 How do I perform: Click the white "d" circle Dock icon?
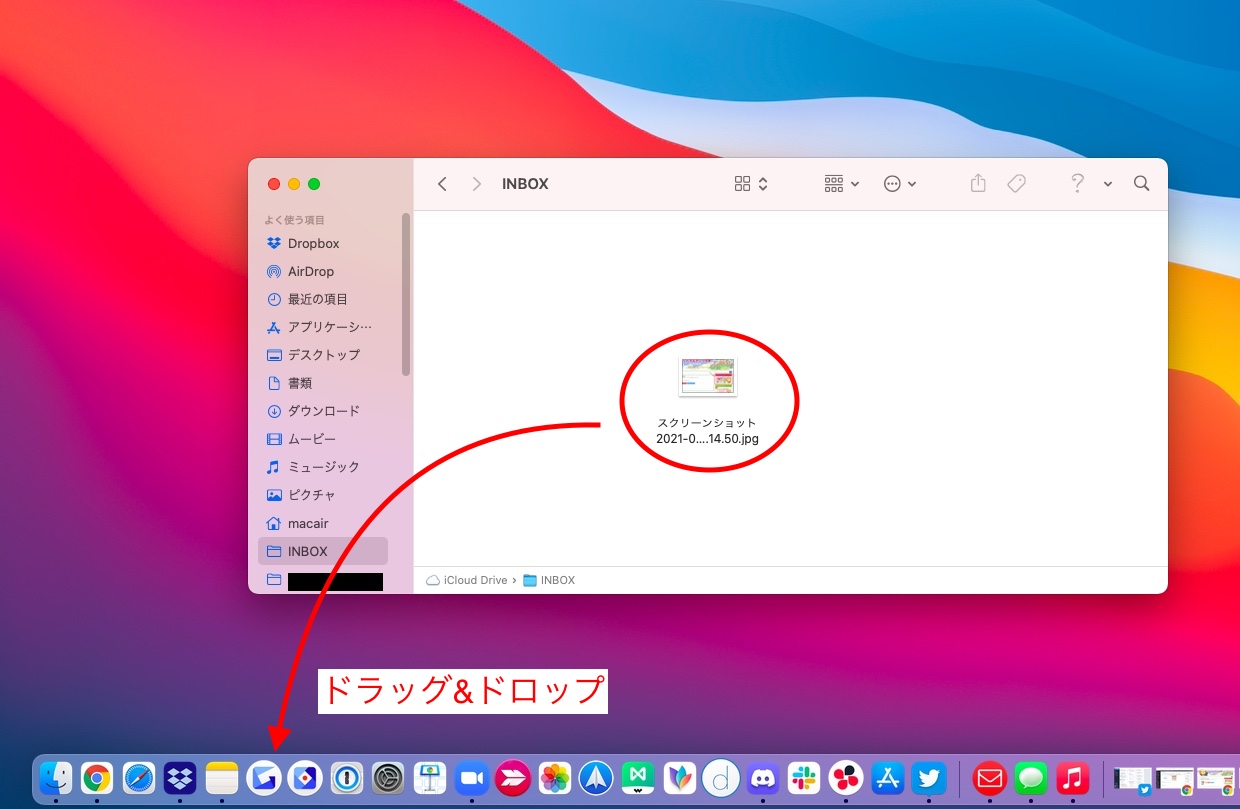[721, 777]
